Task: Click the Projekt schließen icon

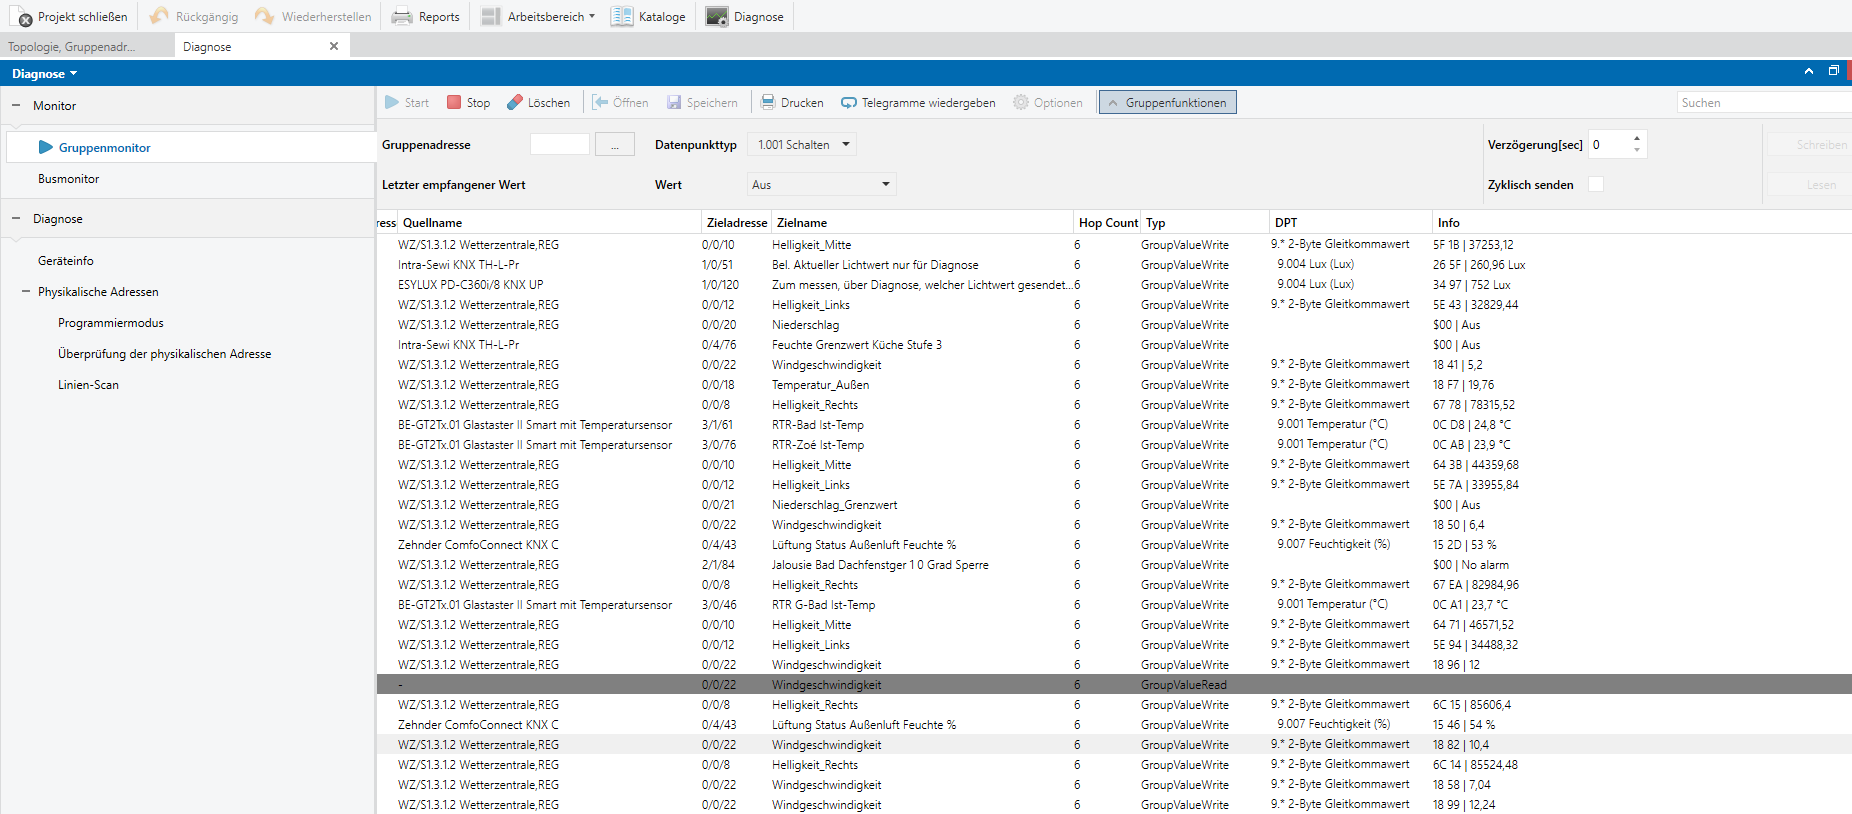Action: click(x=21, y=17)
